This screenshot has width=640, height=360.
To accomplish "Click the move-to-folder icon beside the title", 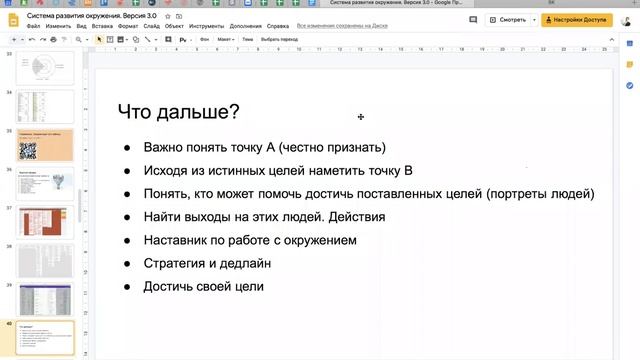I will point(179,16).
